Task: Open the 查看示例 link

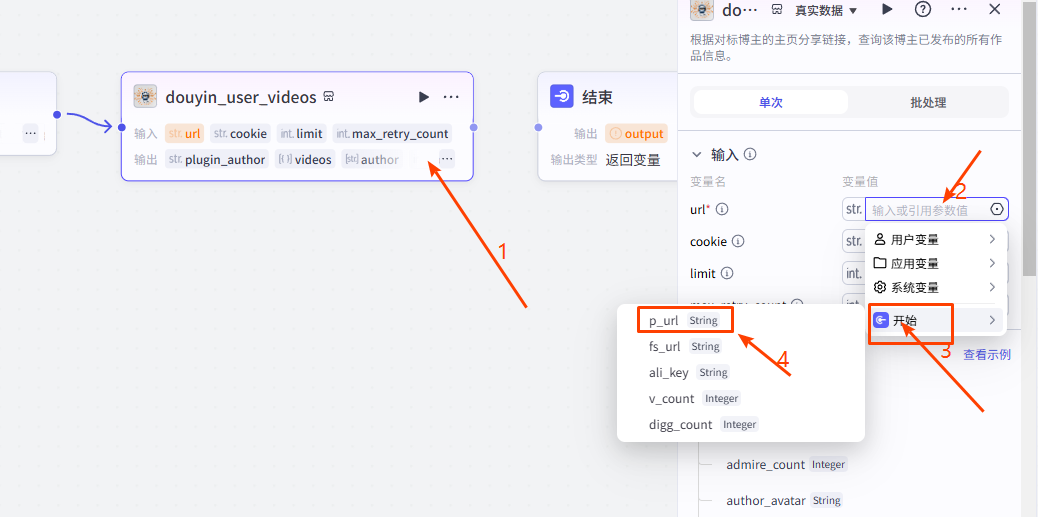Action: tap(986, 355)
